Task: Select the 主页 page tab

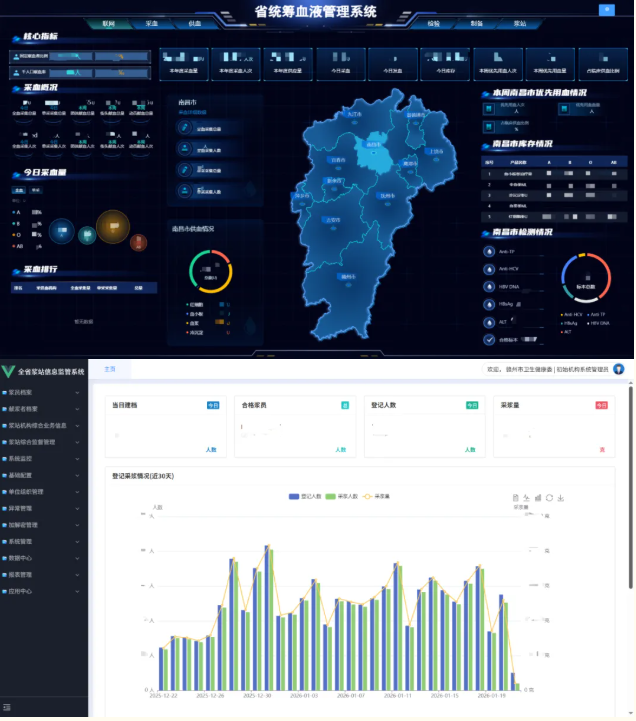Action: click(110, 370)
